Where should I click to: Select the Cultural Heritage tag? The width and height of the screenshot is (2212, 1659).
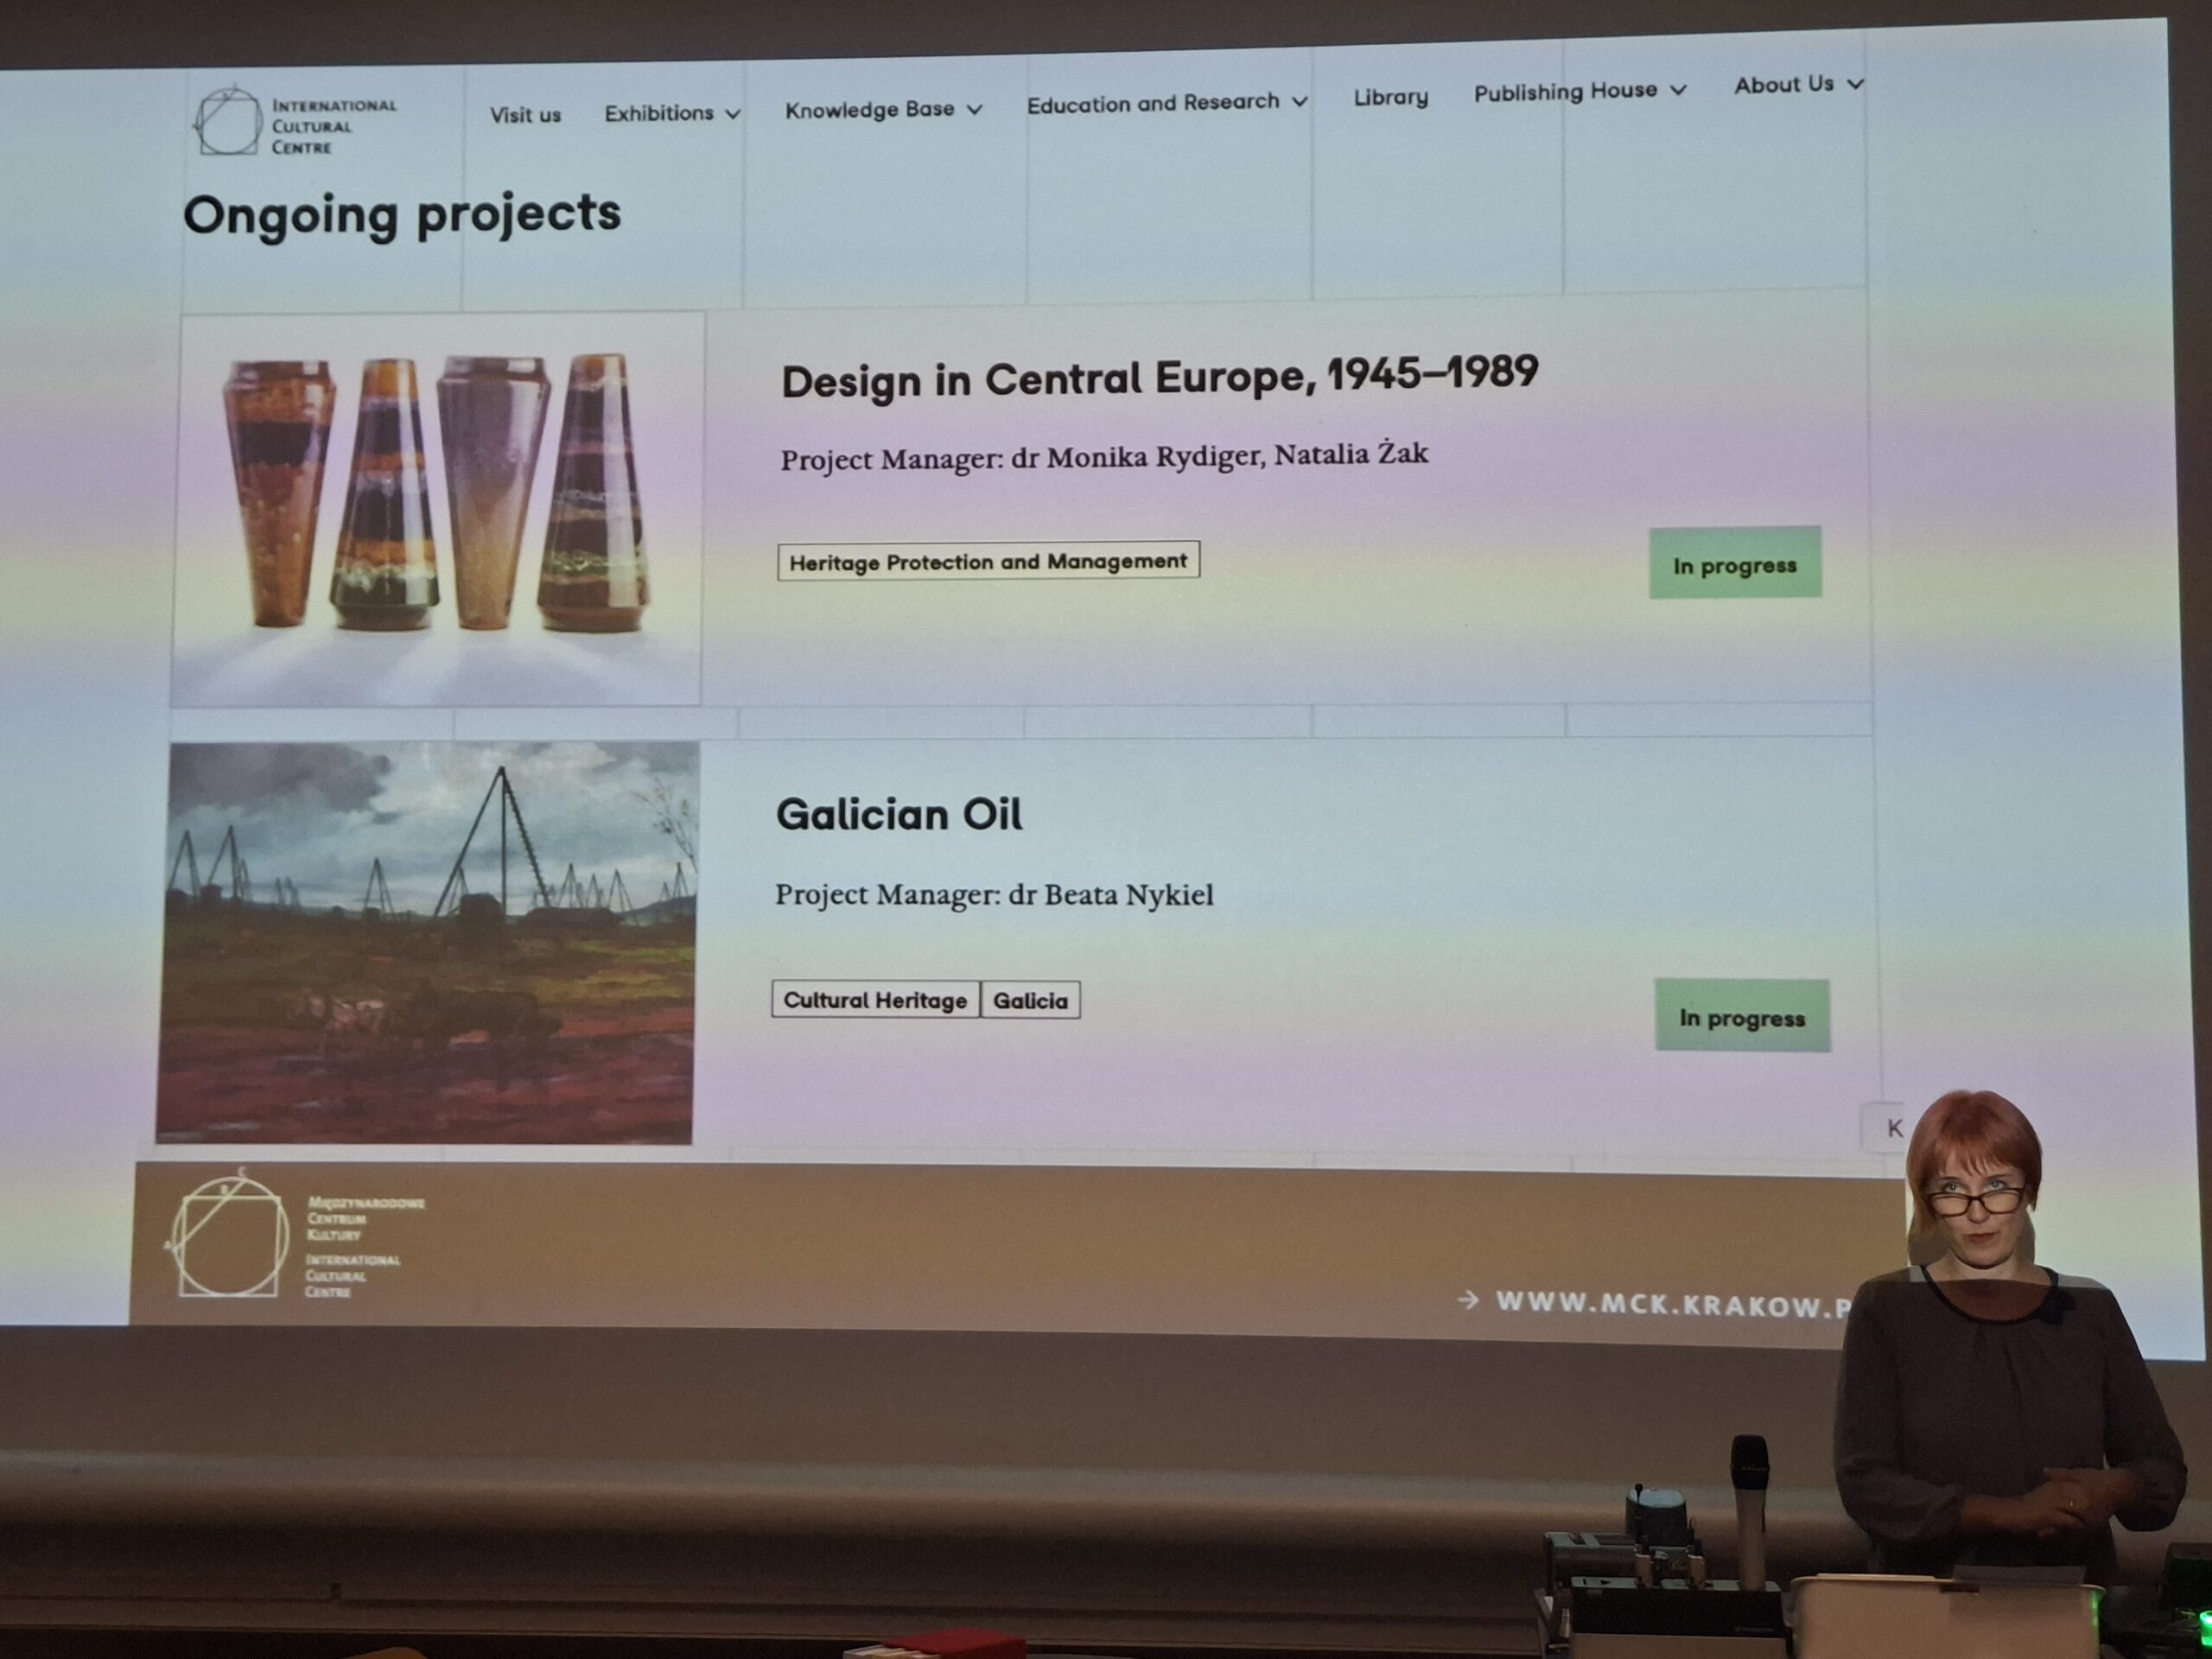point(875,999)
